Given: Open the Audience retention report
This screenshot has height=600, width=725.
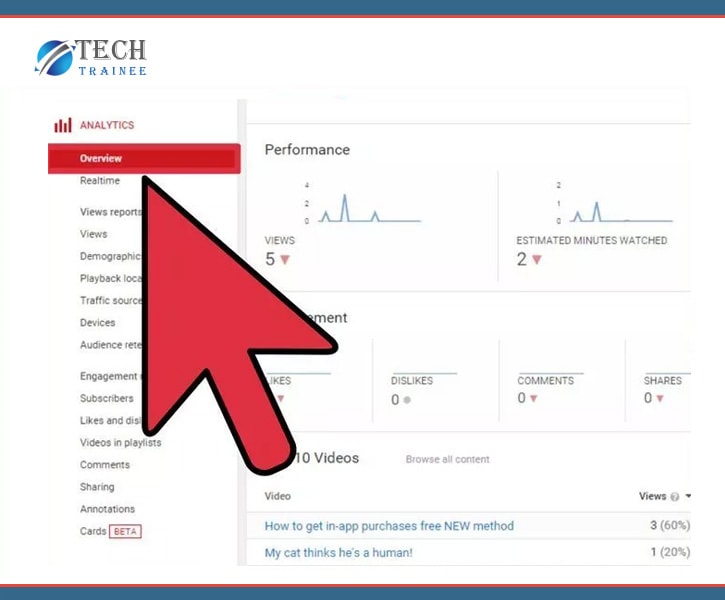Looking at the screenshot, I should tap(111, 345).
